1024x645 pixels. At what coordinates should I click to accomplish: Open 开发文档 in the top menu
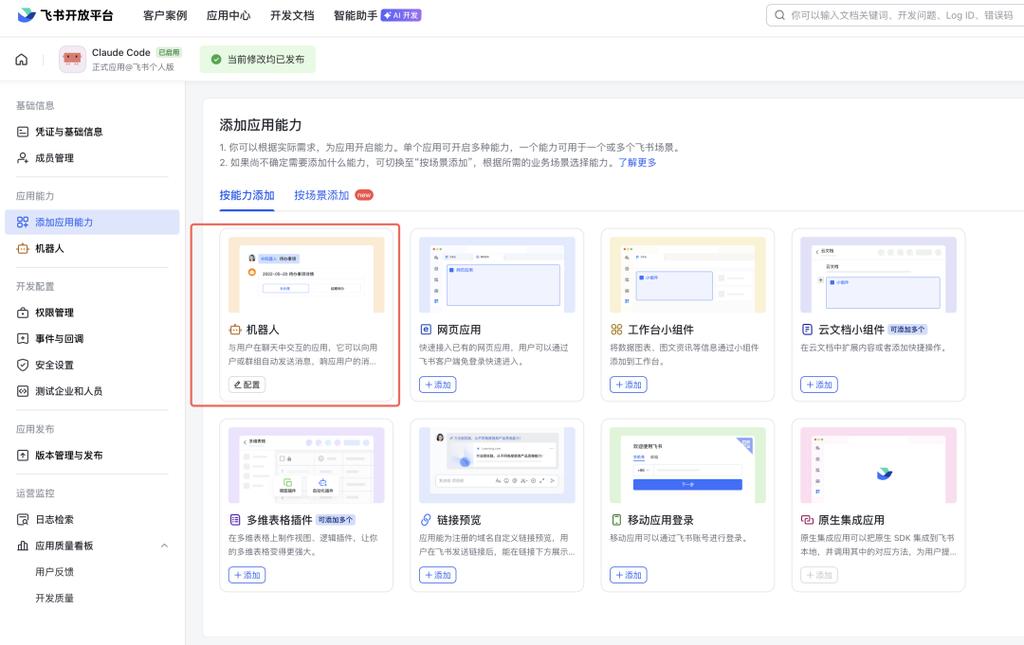pos(293,15)
